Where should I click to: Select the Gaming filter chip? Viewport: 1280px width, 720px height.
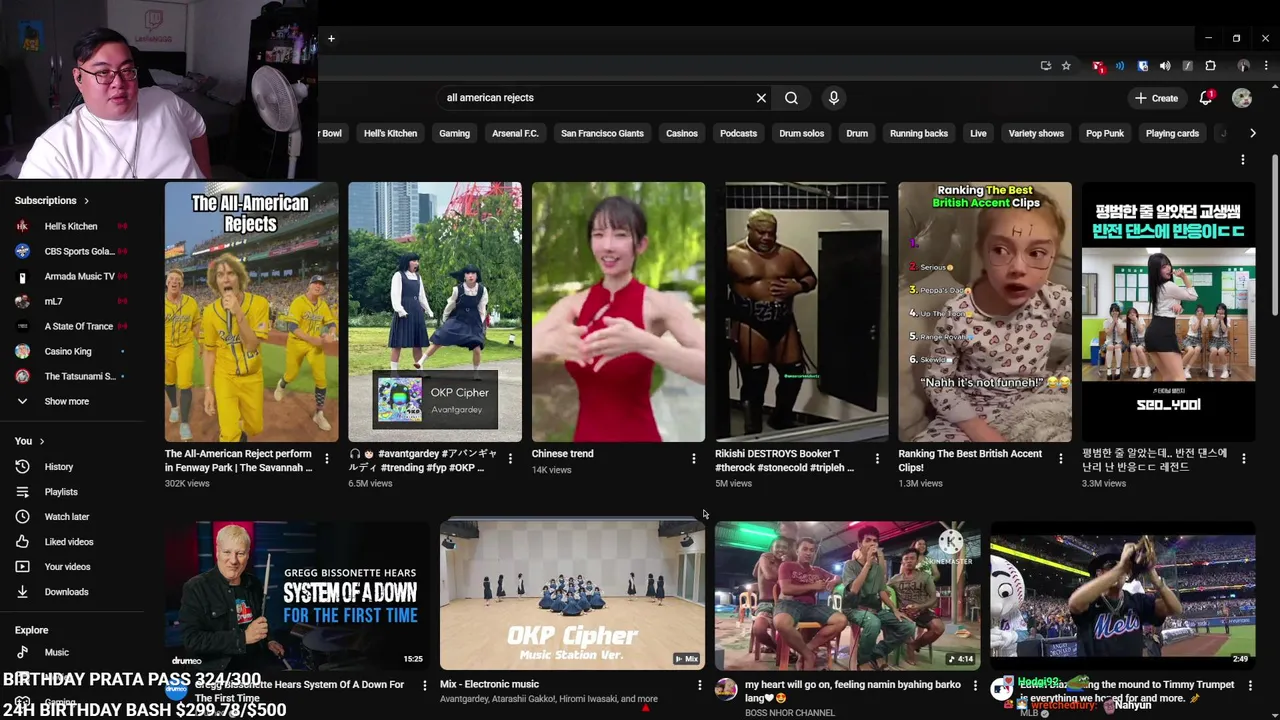tap(454, 133)
